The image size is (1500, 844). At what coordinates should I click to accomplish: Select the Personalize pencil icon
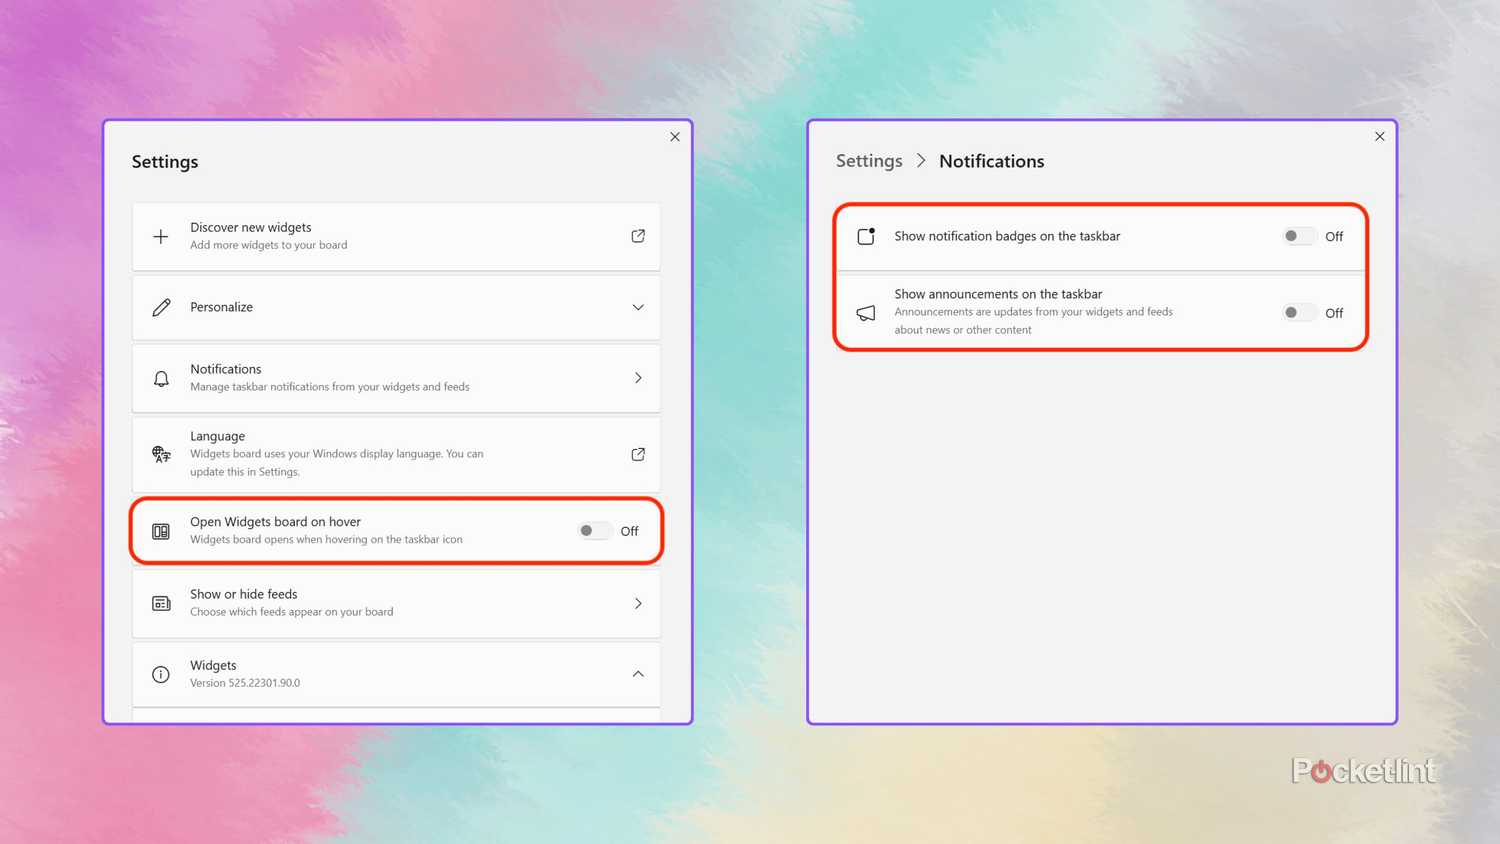pos(161,307)
